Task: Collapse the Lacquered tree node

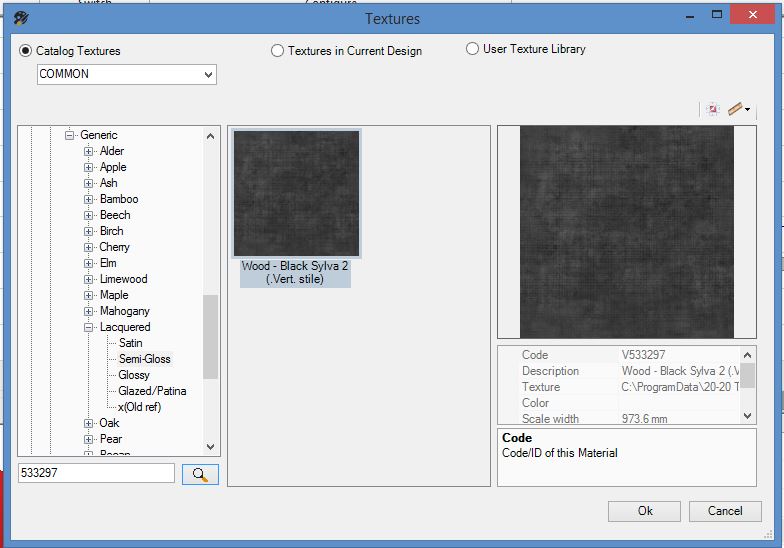Action: [x=89, y=327]
